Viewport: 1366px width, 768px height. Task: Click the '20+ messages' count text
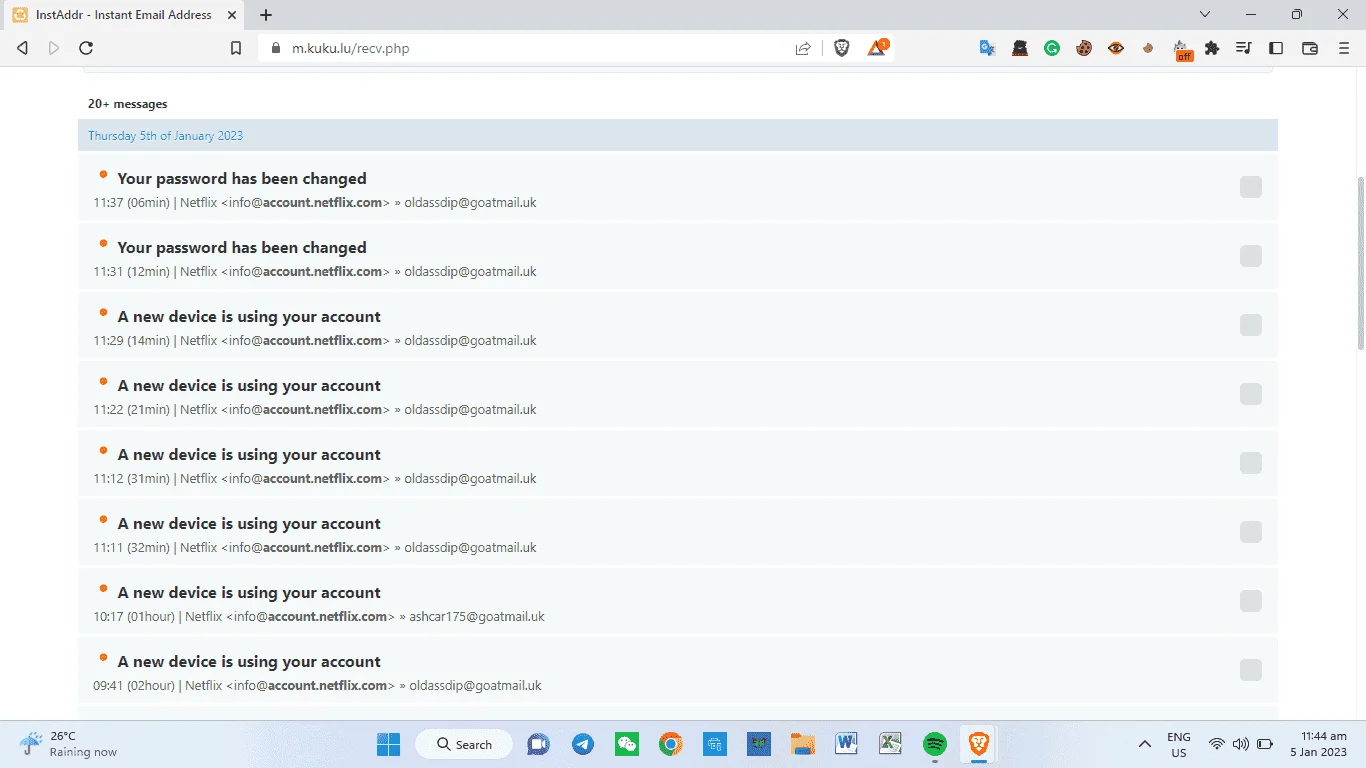127,104
